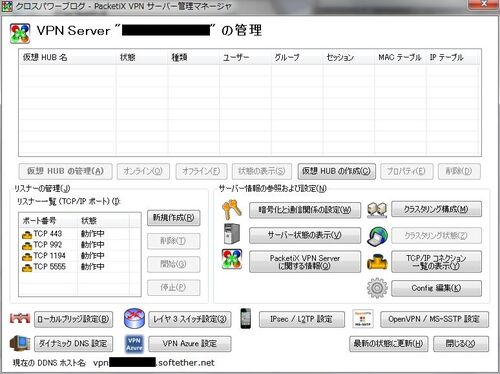This screenshot has height=374, width=500.
Task: Open TCP/IP コネクション一覧の表示(Y)
Action: coord(436,262)
